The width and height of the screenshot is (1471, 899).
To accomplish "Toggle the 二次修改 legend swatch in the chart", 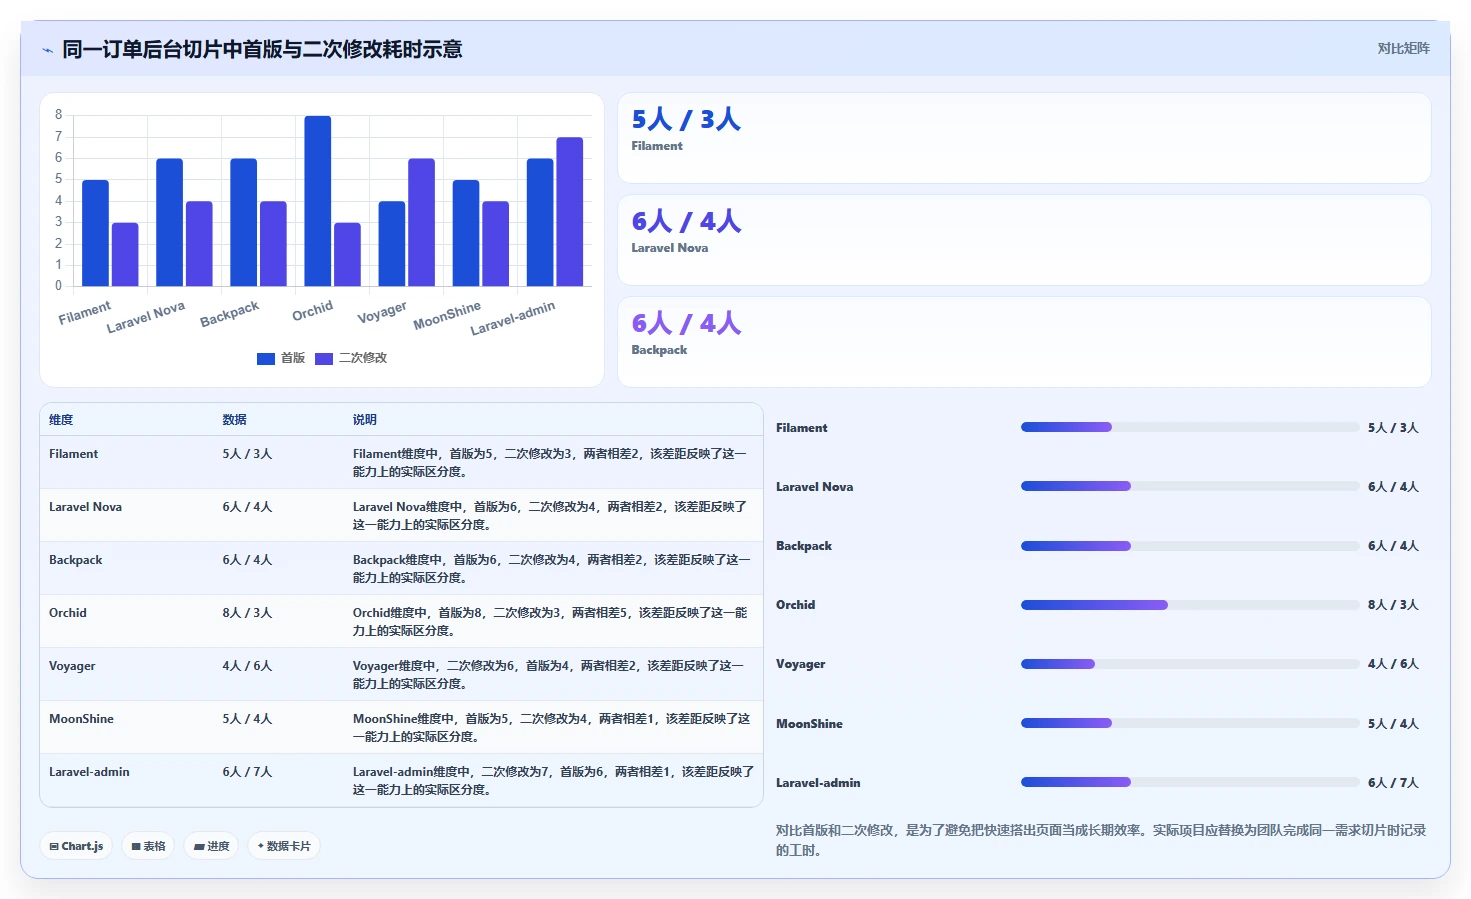I will 324,358.
